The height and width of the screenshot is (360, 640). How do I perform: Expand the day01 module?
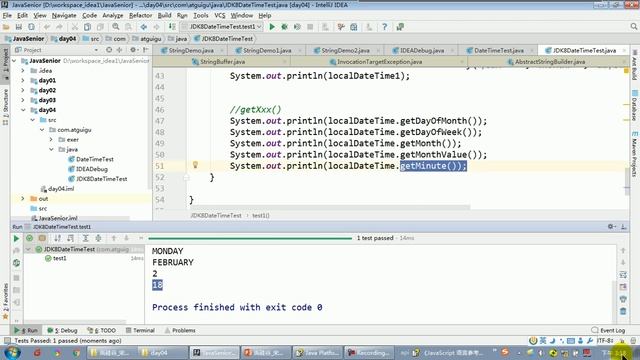coord(23,80)
